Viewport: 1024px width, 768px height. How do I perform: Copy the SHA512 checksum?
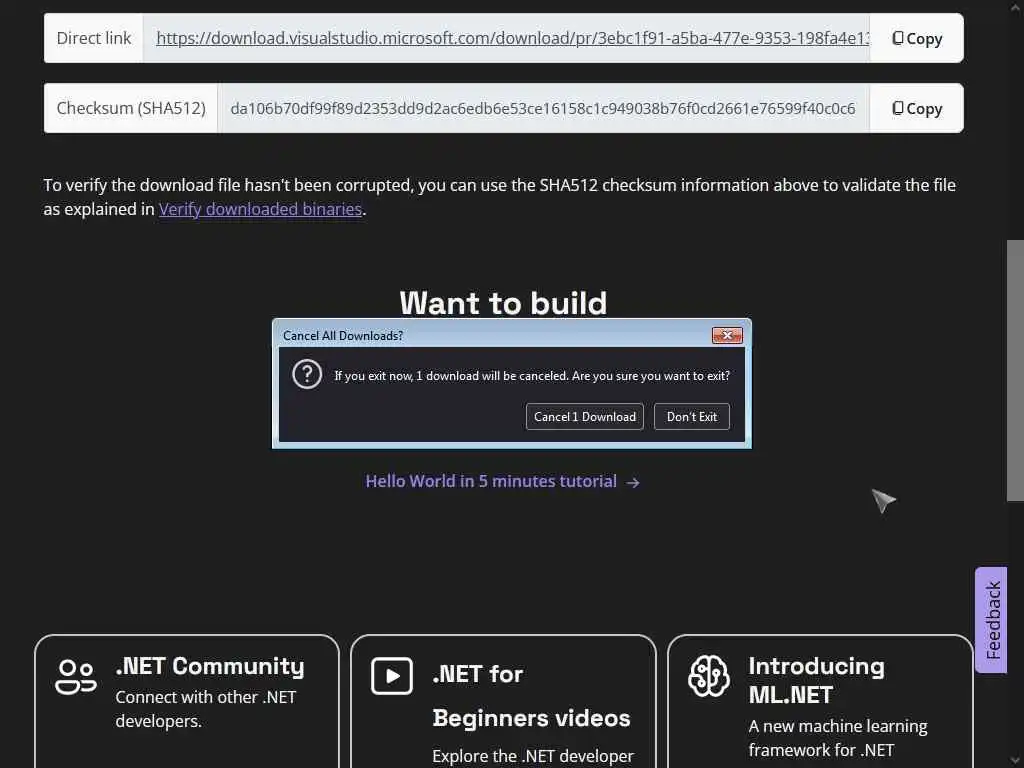point(916,108)
